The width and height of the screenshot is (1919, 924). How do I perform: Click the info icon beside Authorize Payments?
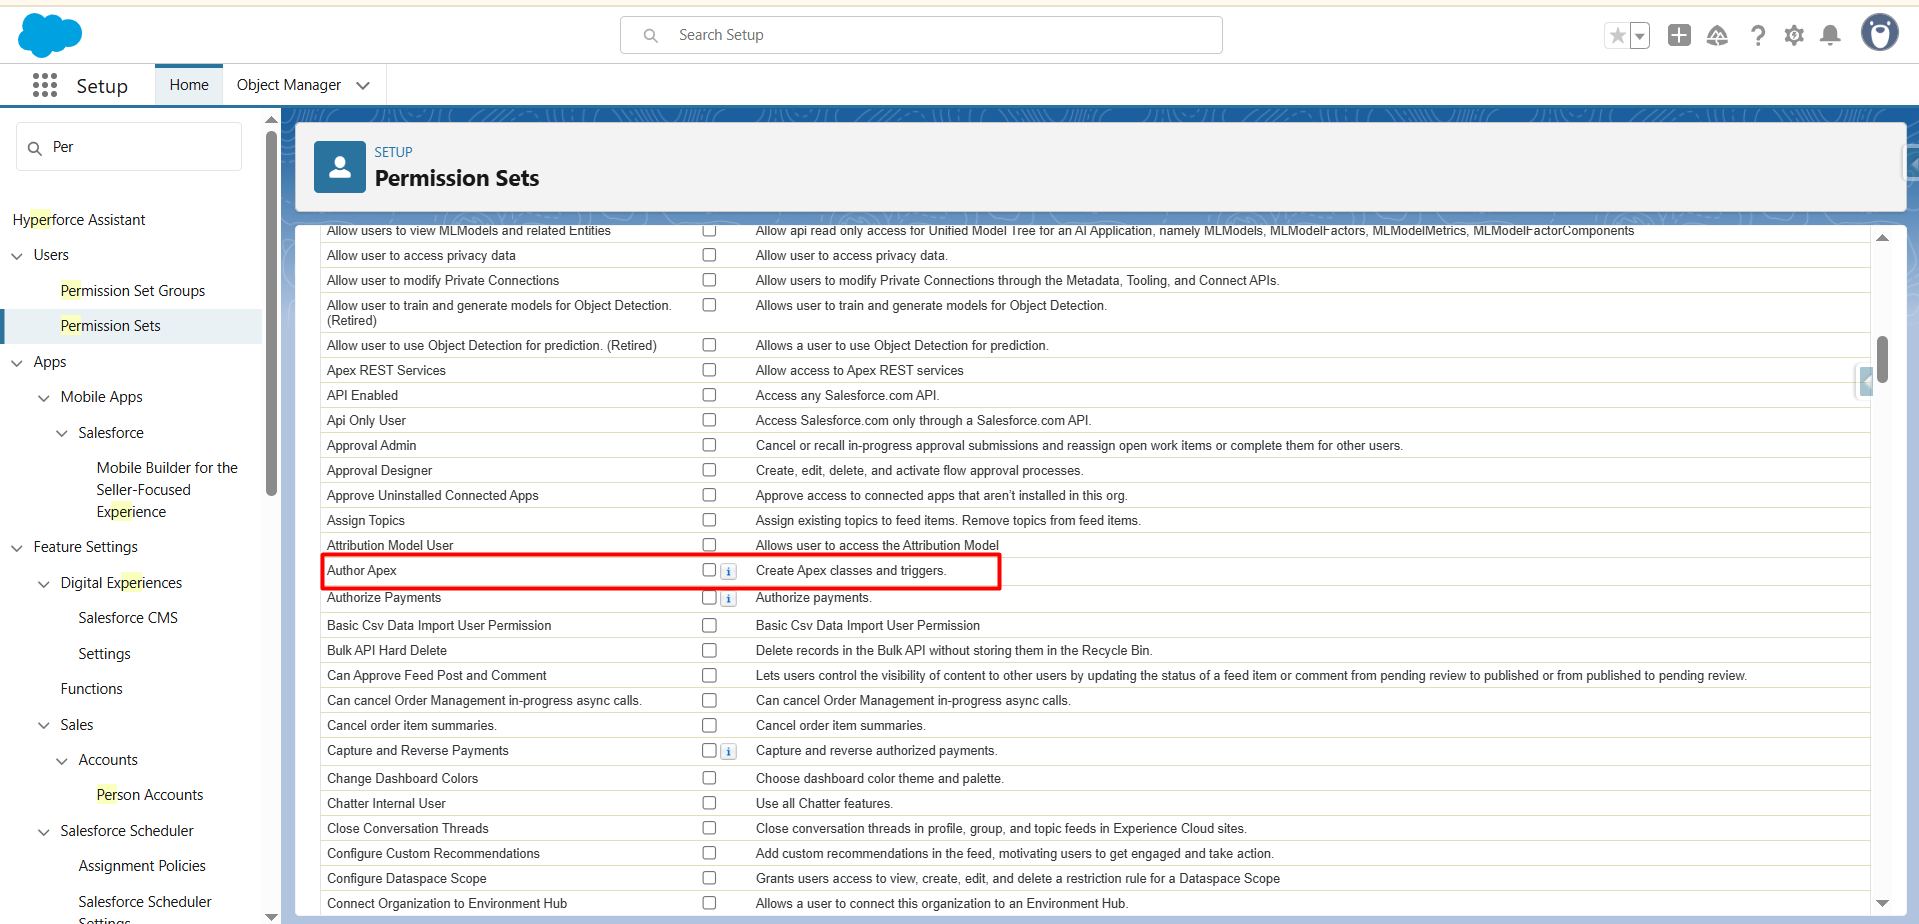(729, 599)
